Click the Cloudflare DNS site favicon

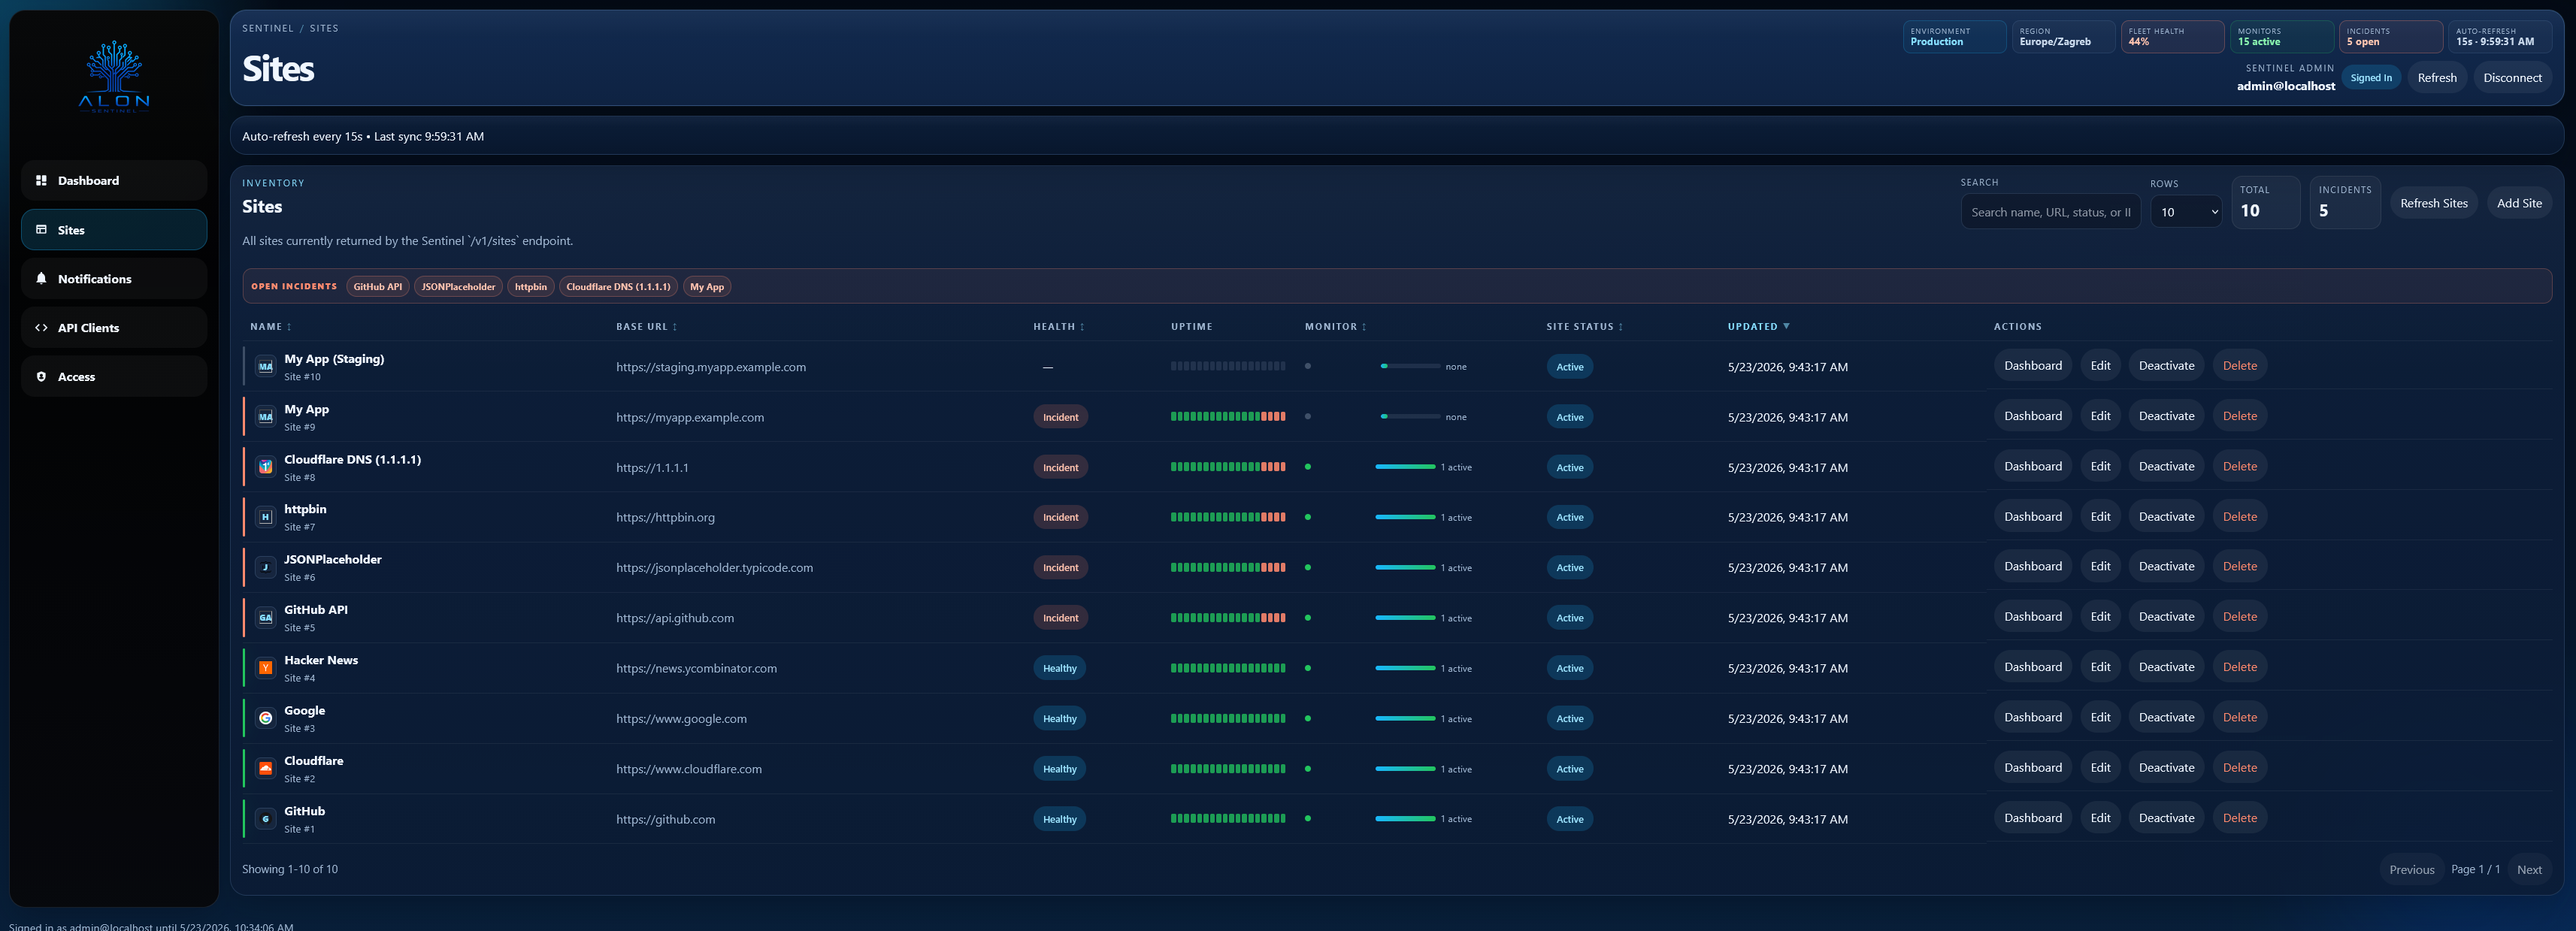pos(265,466)
